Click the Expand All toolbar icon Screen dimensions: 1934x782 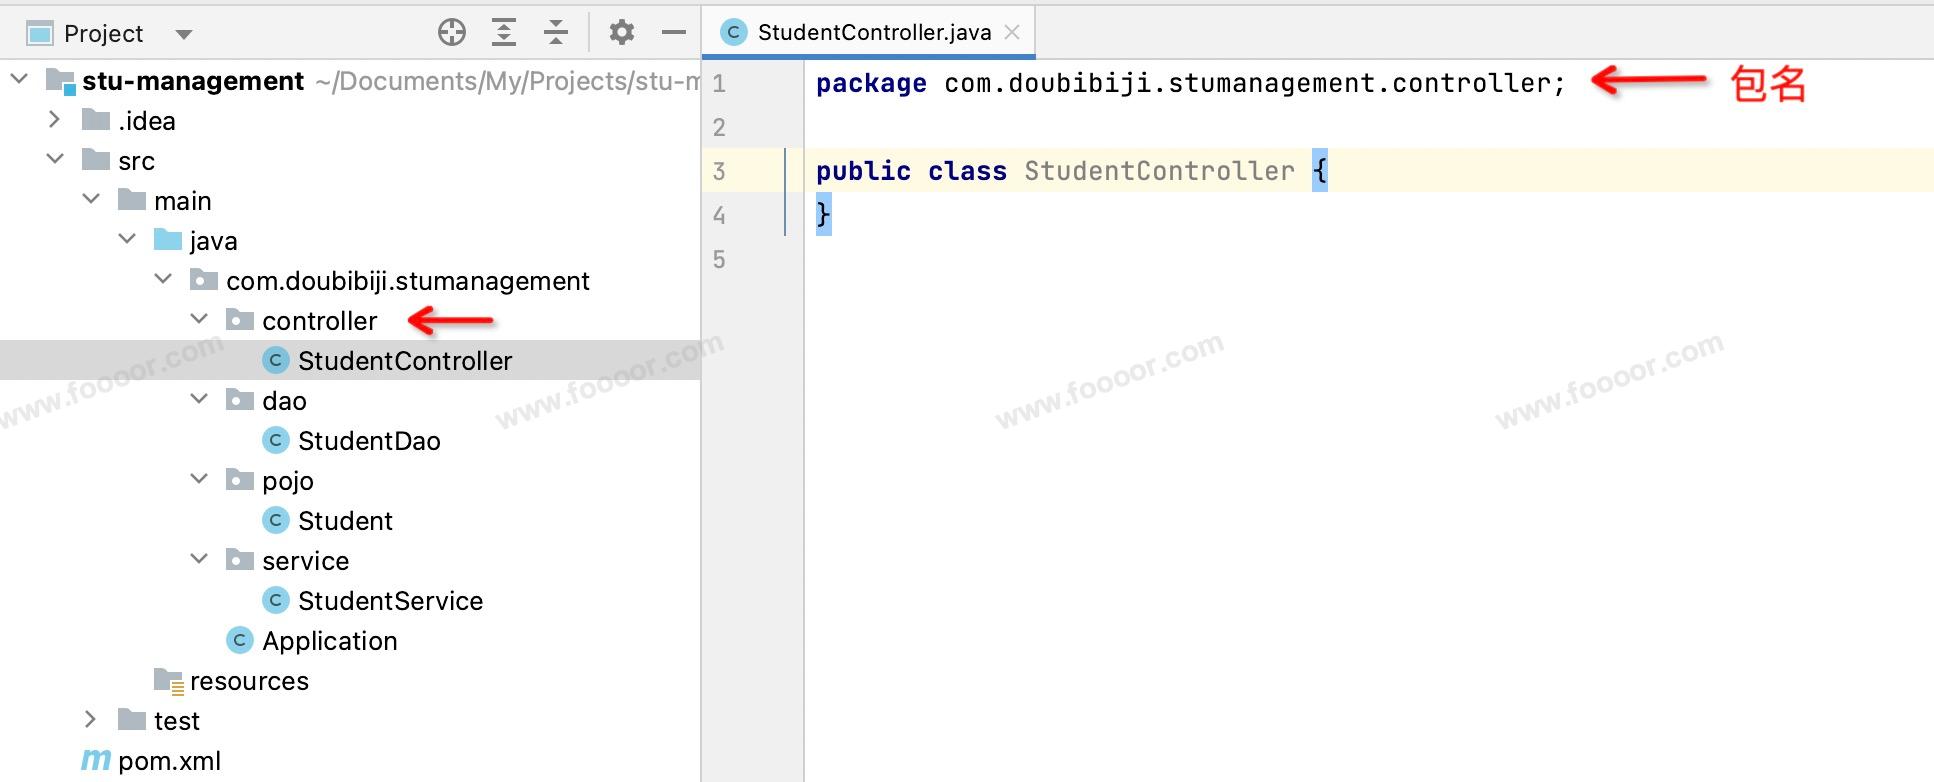click(x=504, y=33)
